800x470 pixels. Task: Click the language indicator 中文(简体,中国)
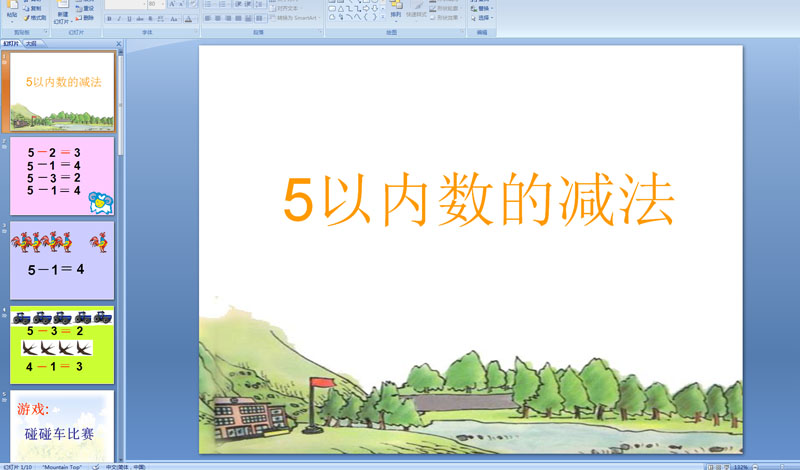(x=126, y=467)
